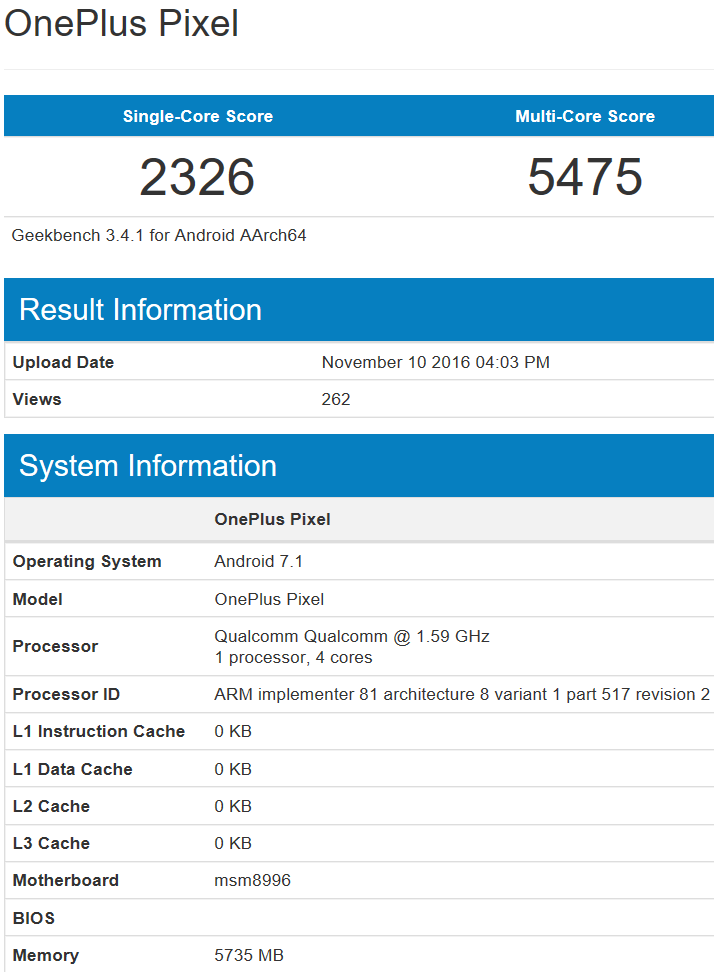Image resolution: width=714 pixels, height=972 pixels.
Task: Click the Motherboard value msm8996
Action: (252, 880)
